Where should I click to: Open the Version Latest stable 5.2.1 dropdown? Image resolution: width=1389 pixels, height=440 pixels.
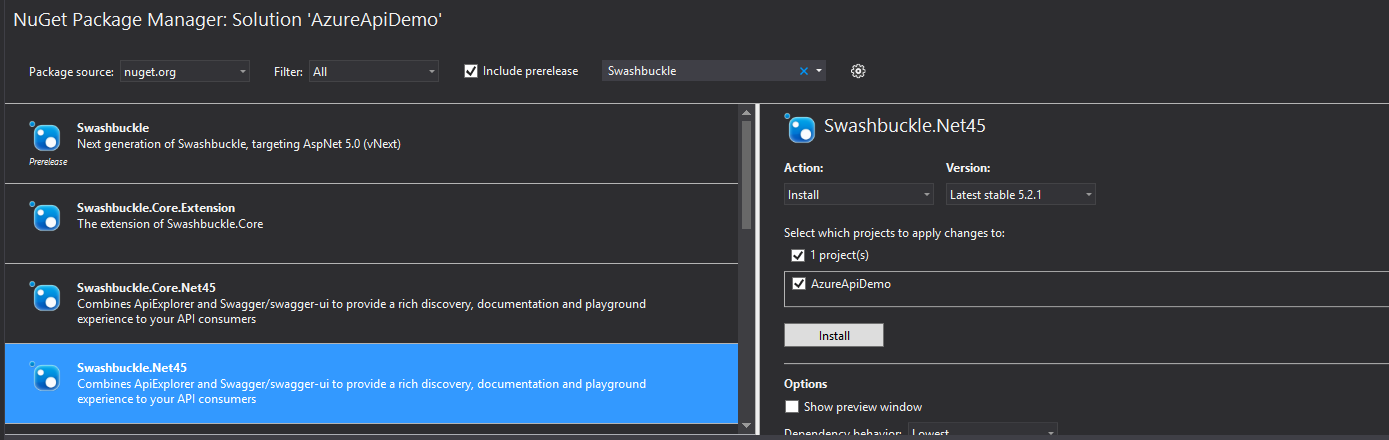[1021, 194]
